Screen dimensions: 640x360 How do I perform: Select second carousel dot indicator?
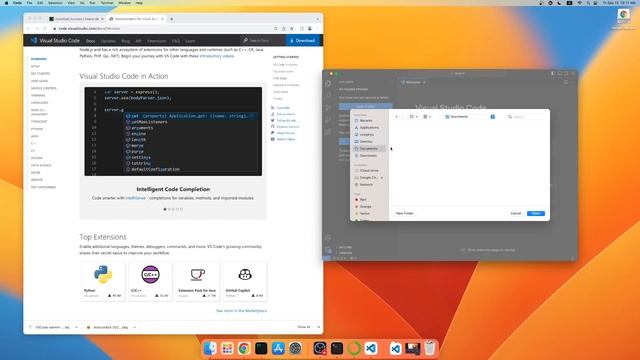pyautogui.click(x=169, y=209)
